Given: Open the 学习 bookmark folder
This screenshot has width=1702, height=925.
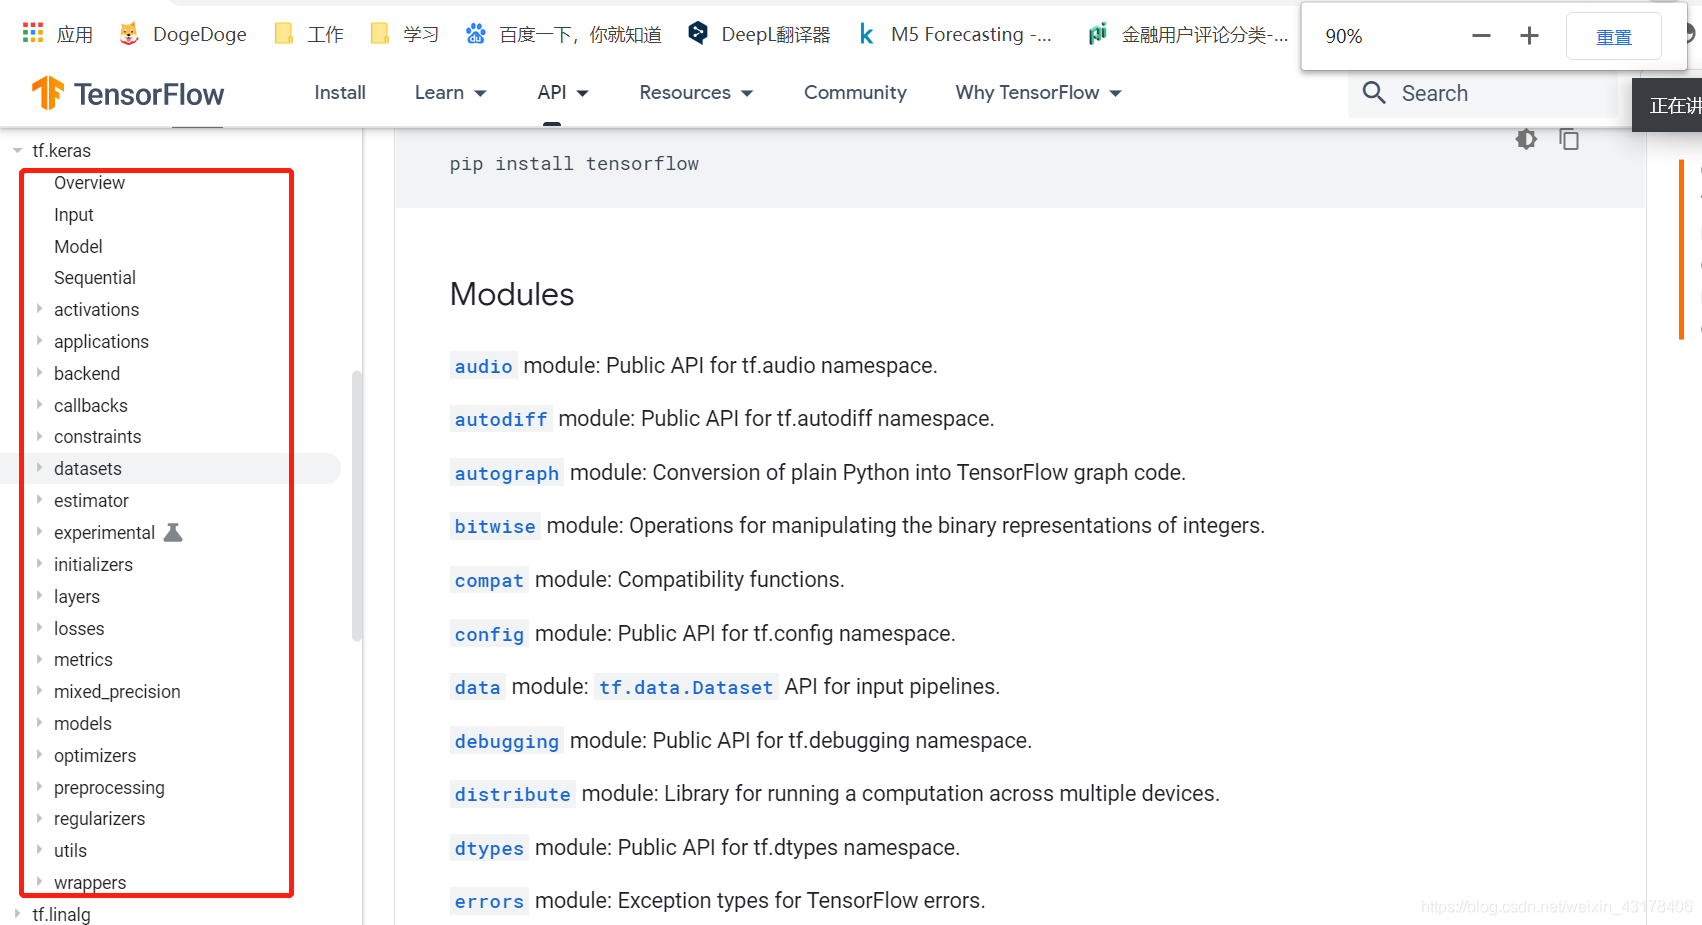Looking at the screenshot, I should click(x=405, y=34).
